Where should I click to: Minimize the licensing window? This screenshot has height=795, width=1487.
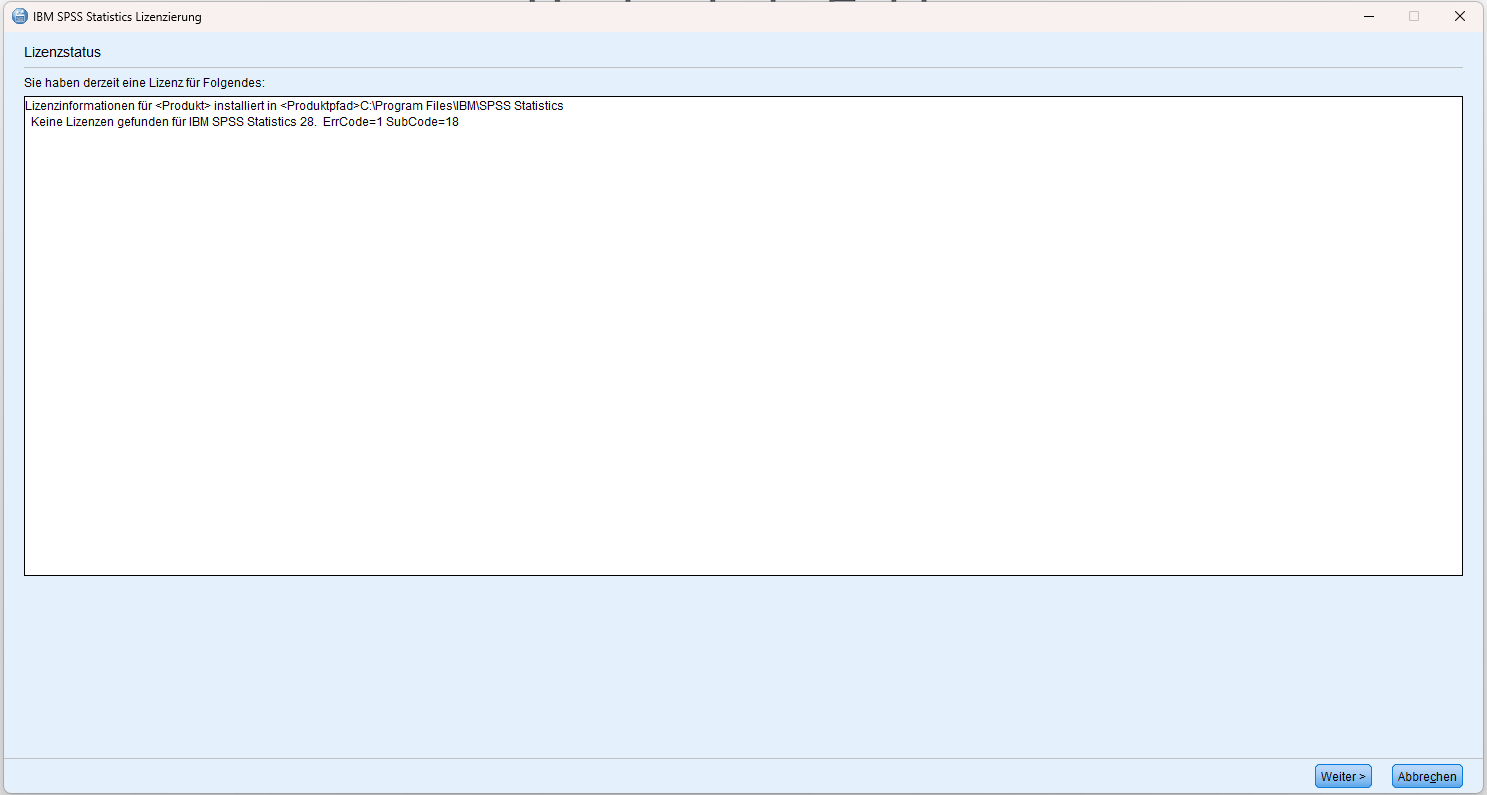(x=1368, y=17)
